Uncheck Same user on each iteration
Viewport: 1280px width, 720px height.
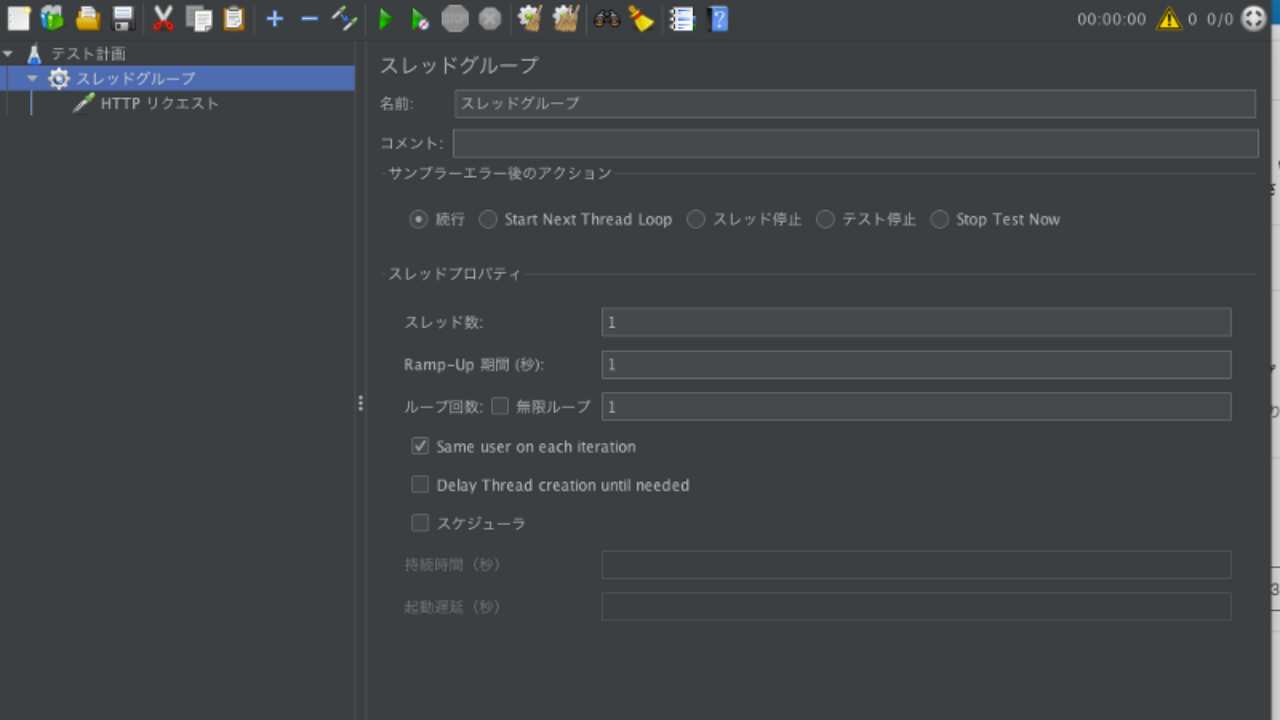point(420,446)
